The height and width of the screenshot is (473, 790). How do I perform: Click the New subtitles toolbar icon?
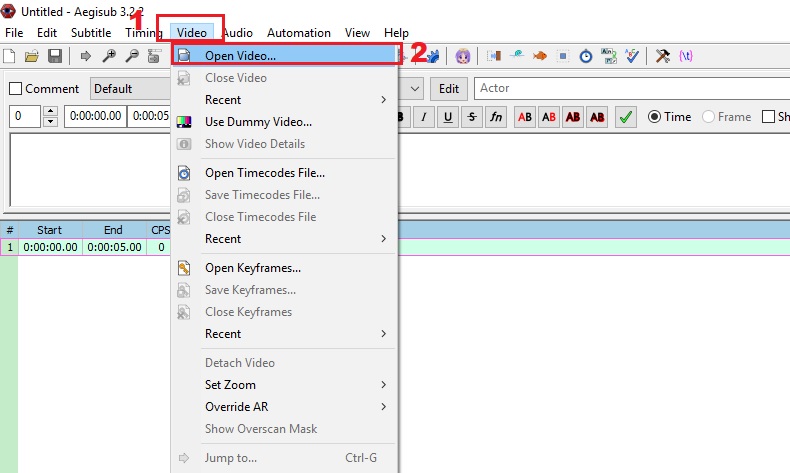click(9, 55)
